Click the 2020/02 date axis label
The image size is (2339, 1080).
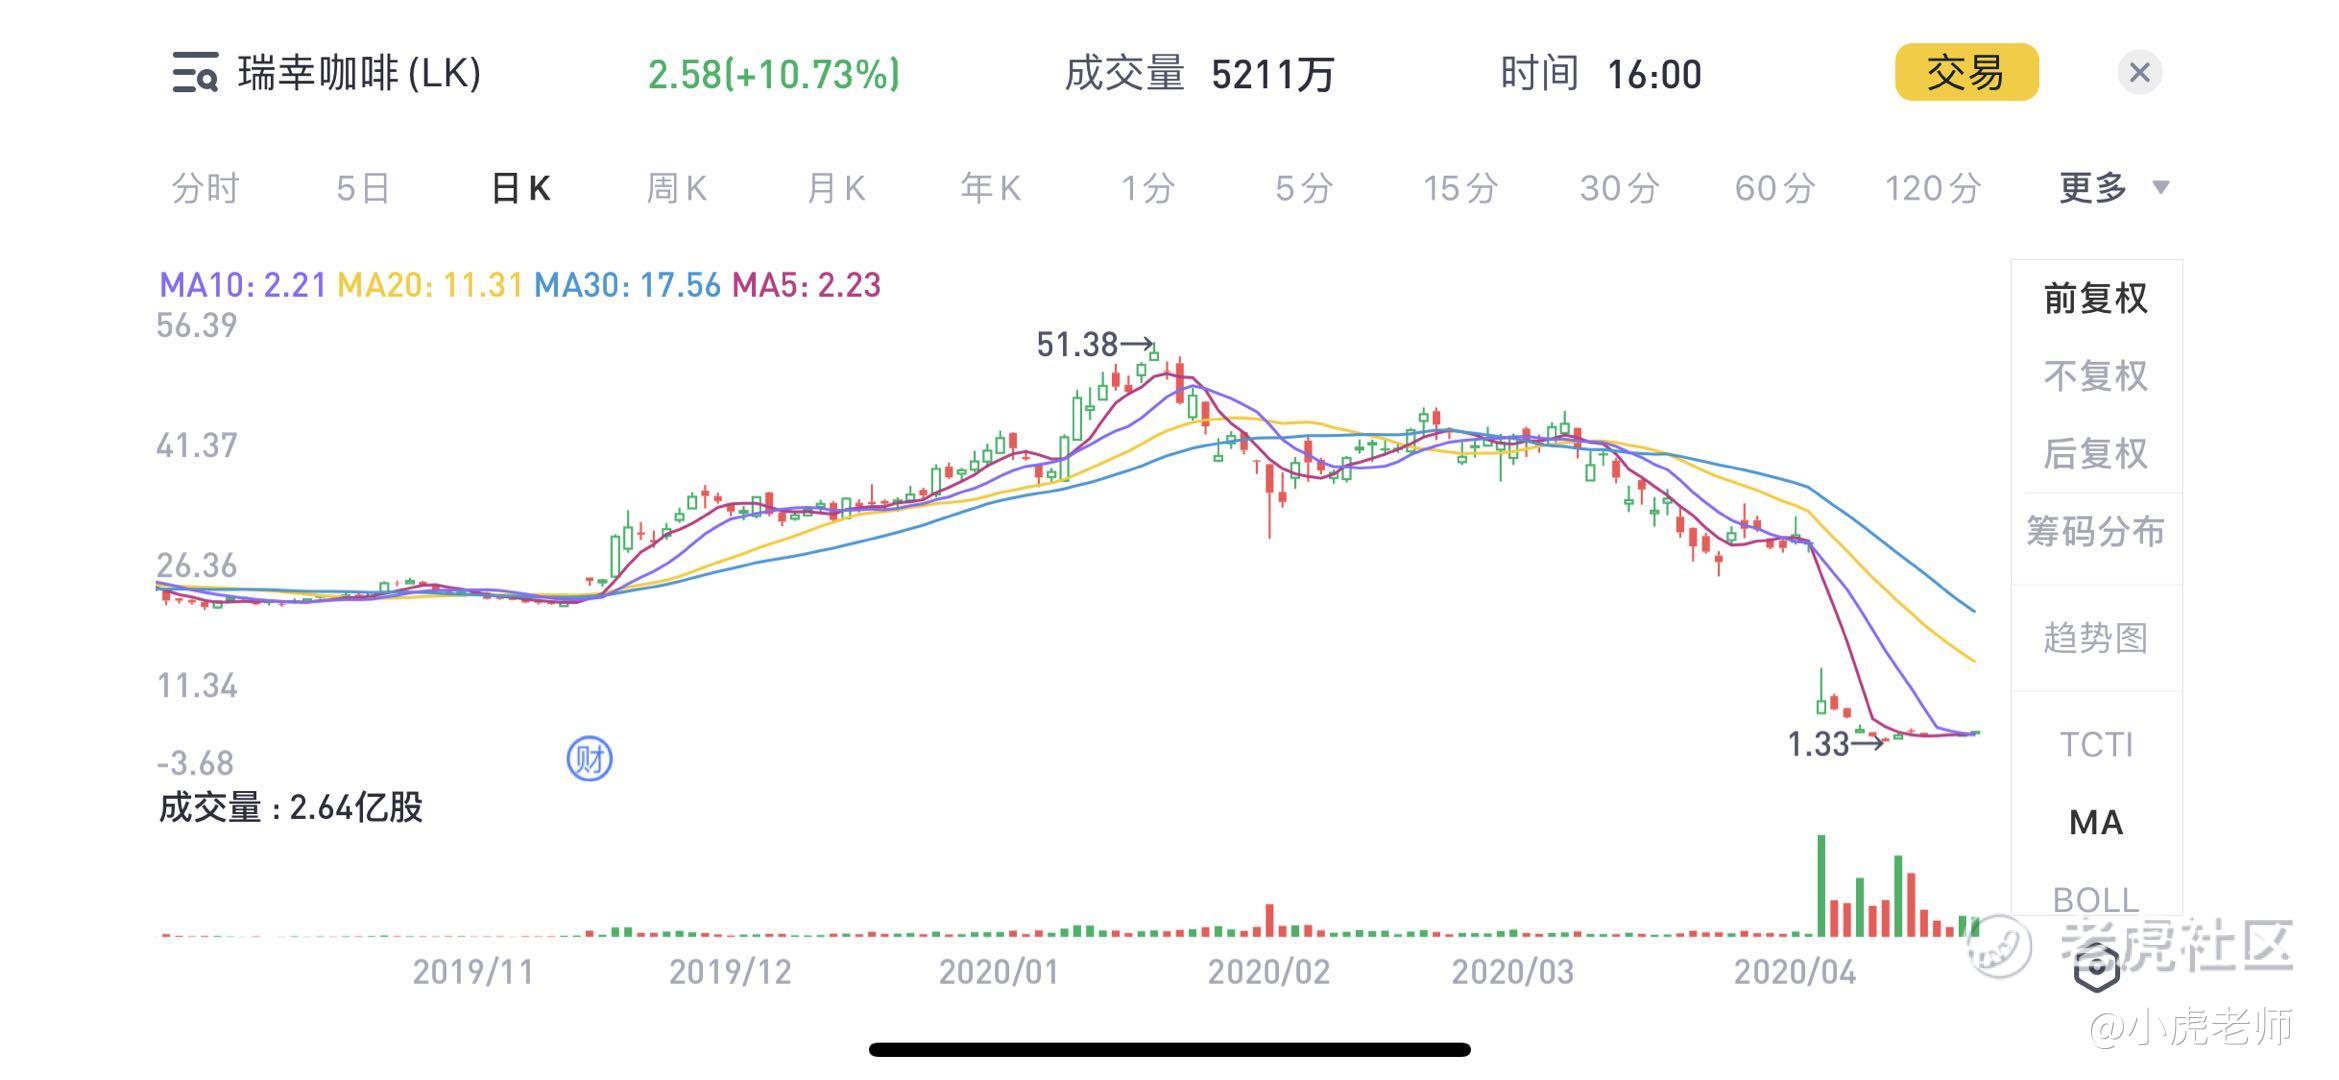tap(1269, 972)
